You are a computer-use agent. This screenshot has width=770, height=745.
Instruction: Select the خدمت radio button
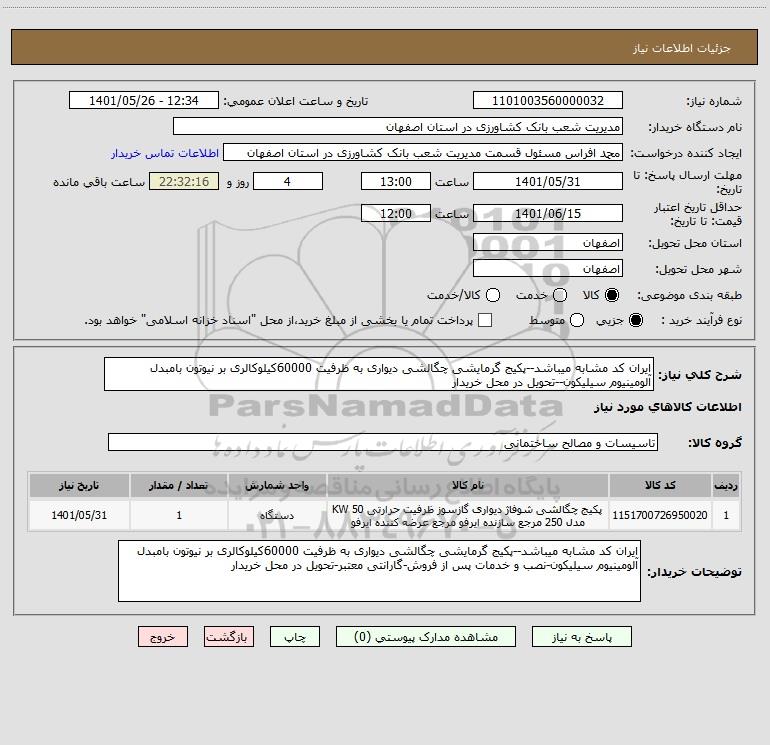(x=560, y=295)
